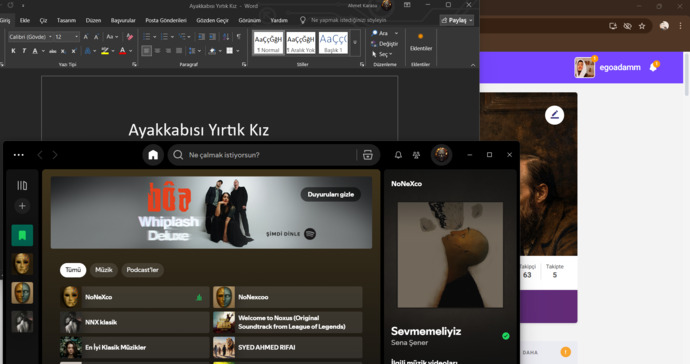Viewport: 690px width, 364px height.
Task: Click the Ara search button in Word
Action: [381, 33]
